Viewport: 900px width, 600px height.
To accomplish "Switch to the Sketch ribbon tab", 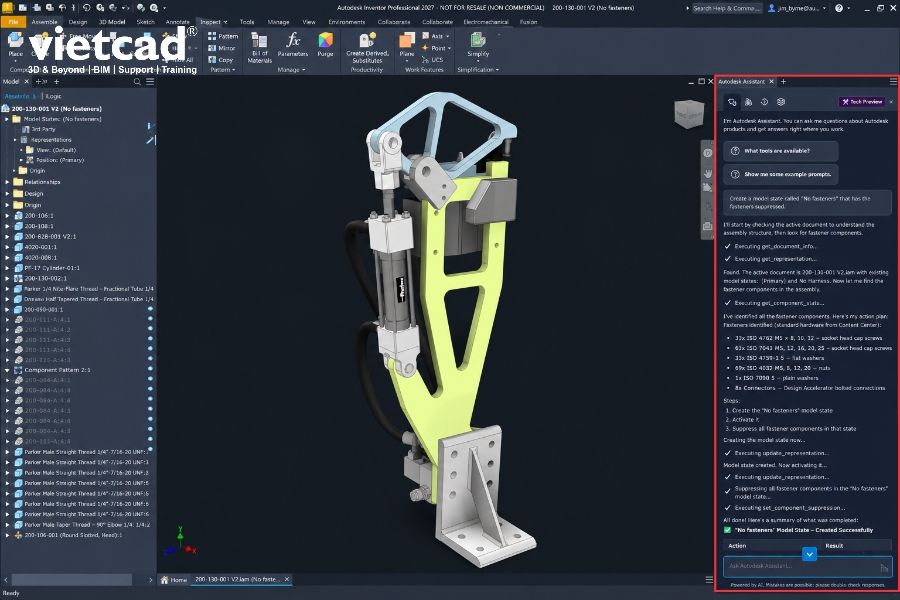I will point(146,22).
